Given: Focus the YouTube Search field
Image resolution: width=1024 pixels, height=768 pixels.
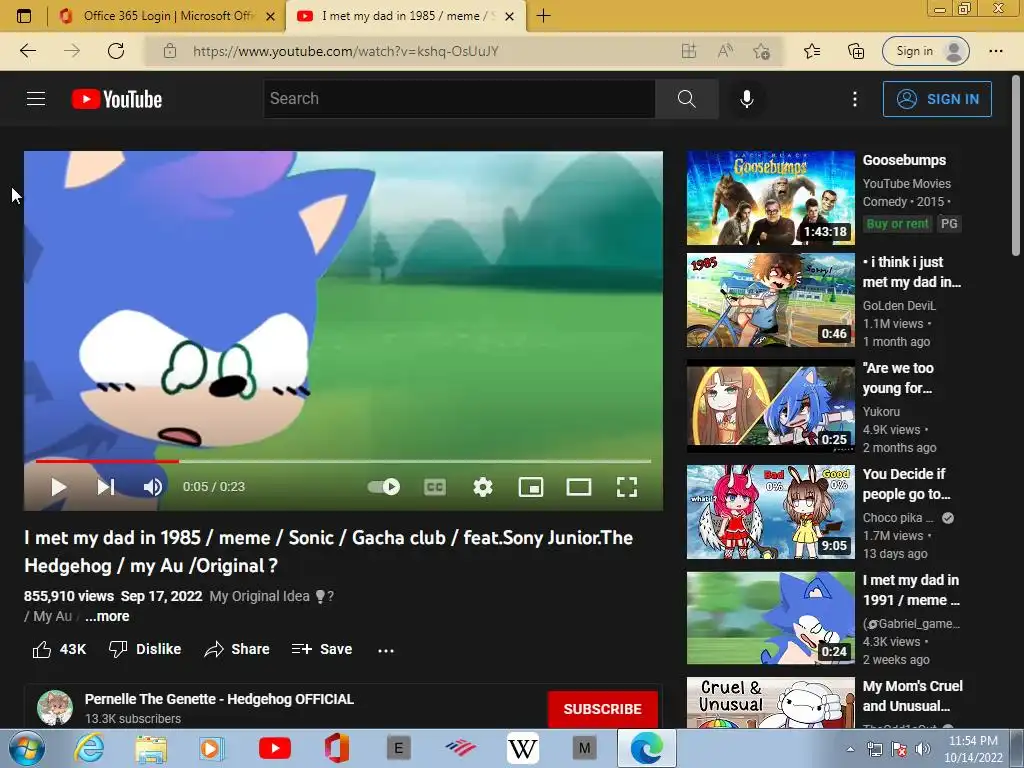Looking at the screenshot, I should point(459,99).
